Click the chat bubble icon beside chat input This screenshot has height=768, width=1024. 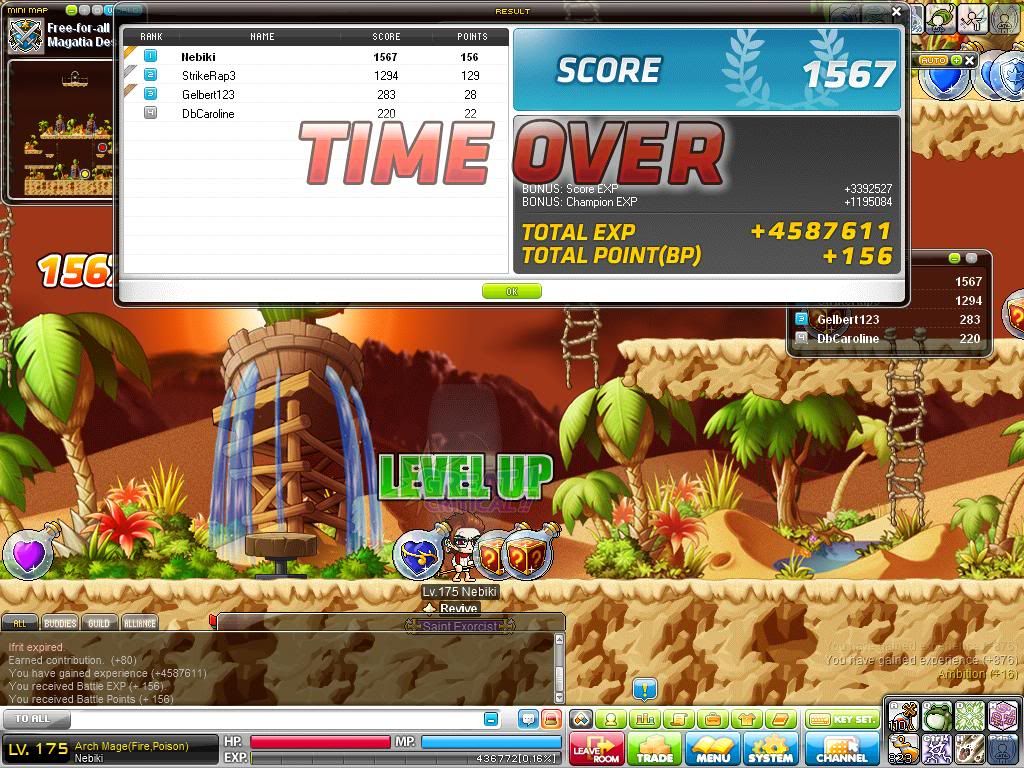528,719
